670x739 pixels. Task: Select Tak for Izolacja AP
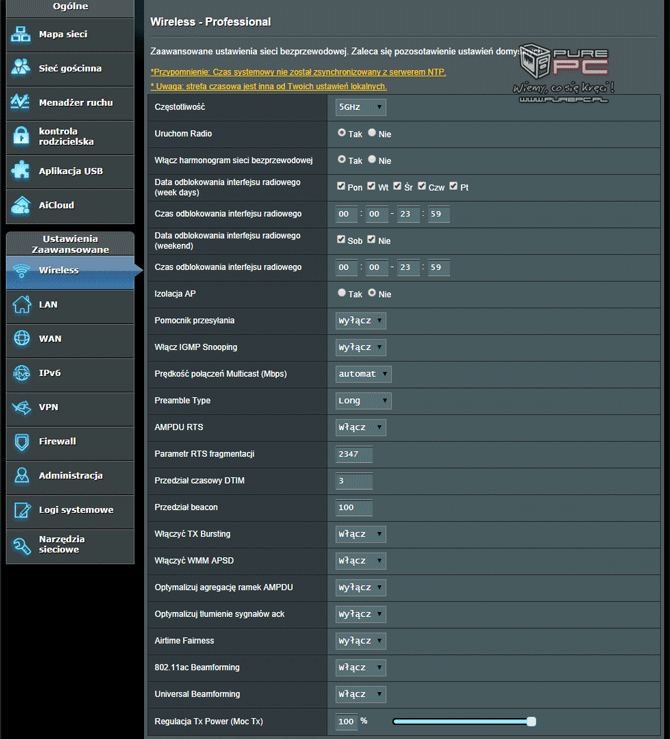click(x=342, y=293)
